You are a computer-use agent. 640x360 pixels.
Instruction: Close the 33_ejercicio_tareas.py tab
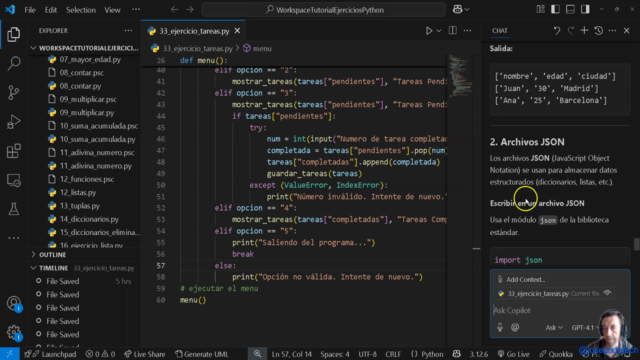tap(238, 31)
